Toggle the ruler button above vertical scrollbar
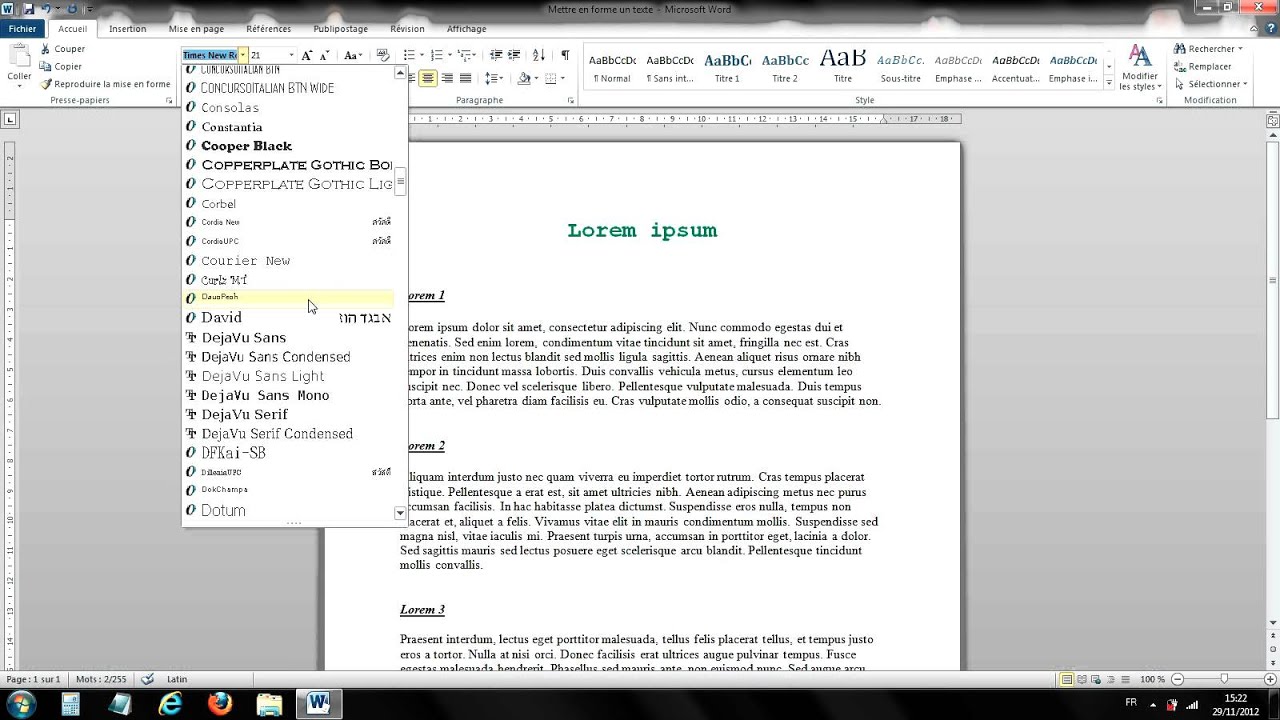Image resolution: width=1280 pixels, height=720 pixels. click(x=1273, y=119)
